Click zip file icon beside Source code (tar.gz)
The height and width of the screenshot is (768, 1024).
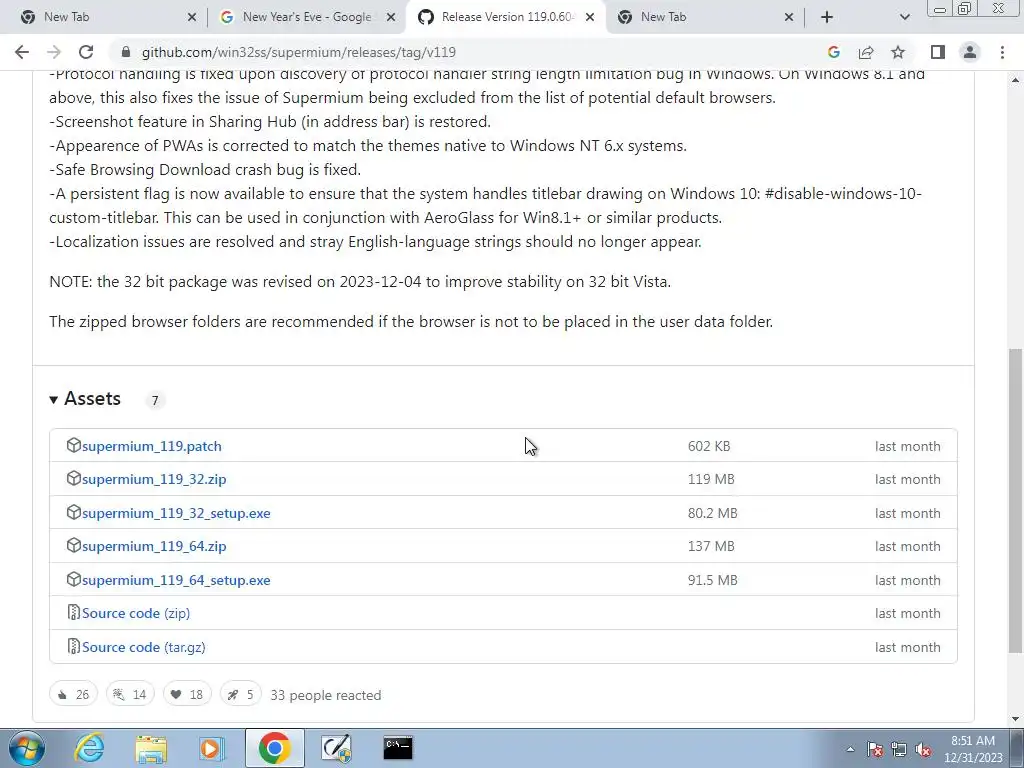point(74,647)
